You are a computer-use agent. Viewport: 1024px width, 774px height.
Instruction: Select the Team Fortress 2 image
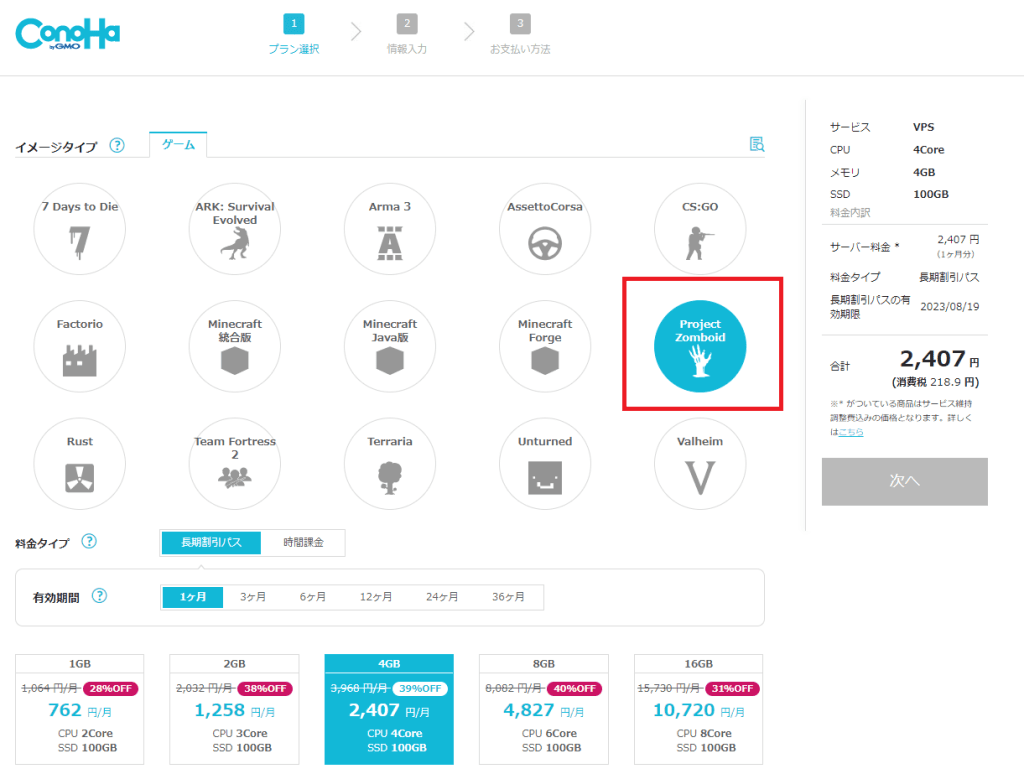234,464
